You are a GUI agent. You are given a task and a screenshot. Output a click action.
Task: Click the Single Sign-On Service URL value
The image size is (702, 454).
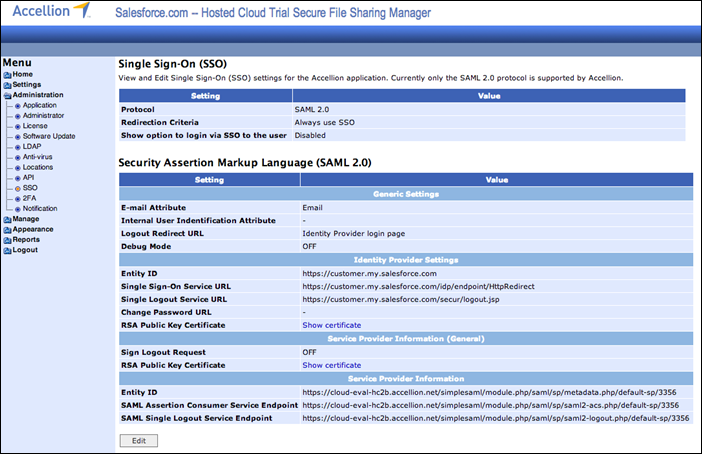(418, 286)
